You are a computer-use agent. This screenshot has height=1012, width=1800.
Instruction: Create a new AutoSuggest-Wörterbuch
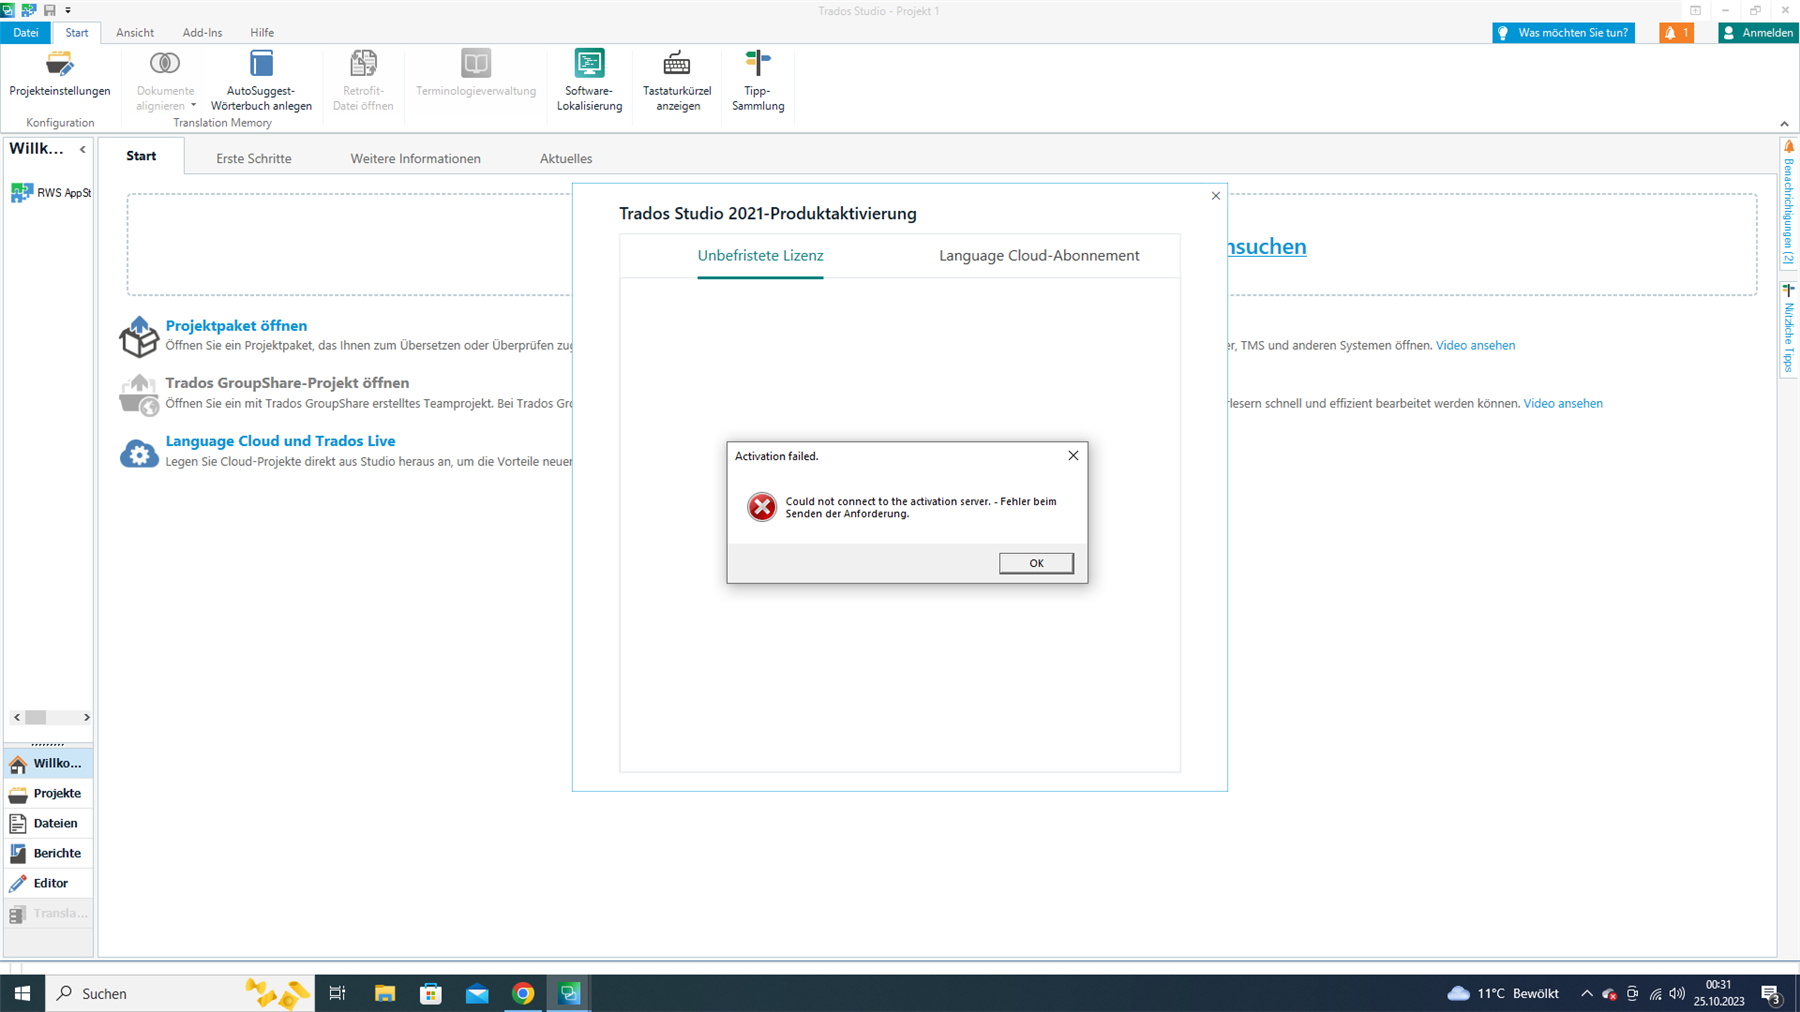click(261, 82)
